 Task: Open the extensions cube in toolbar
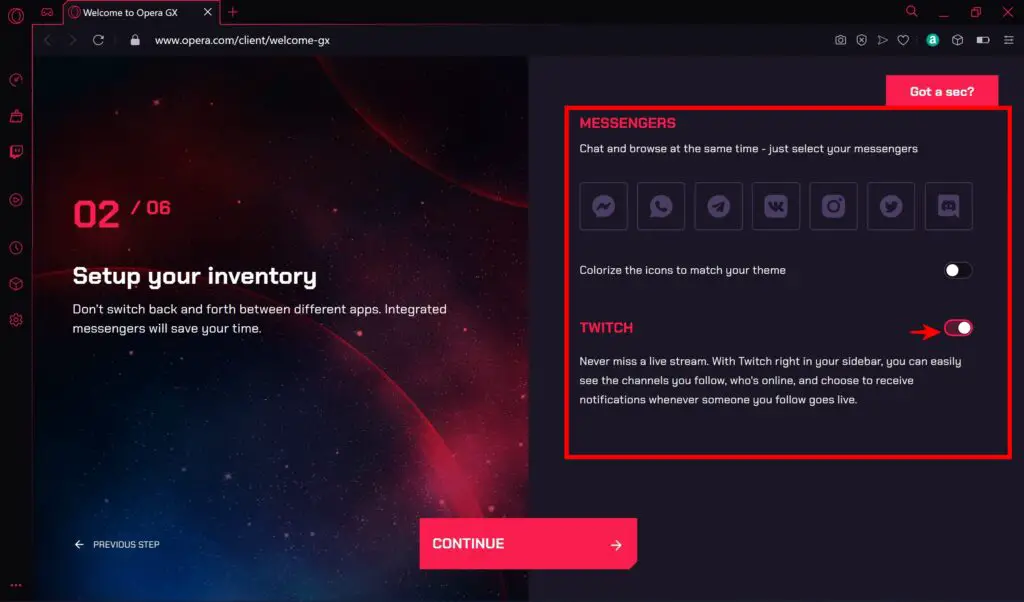[x=957, y=40]
